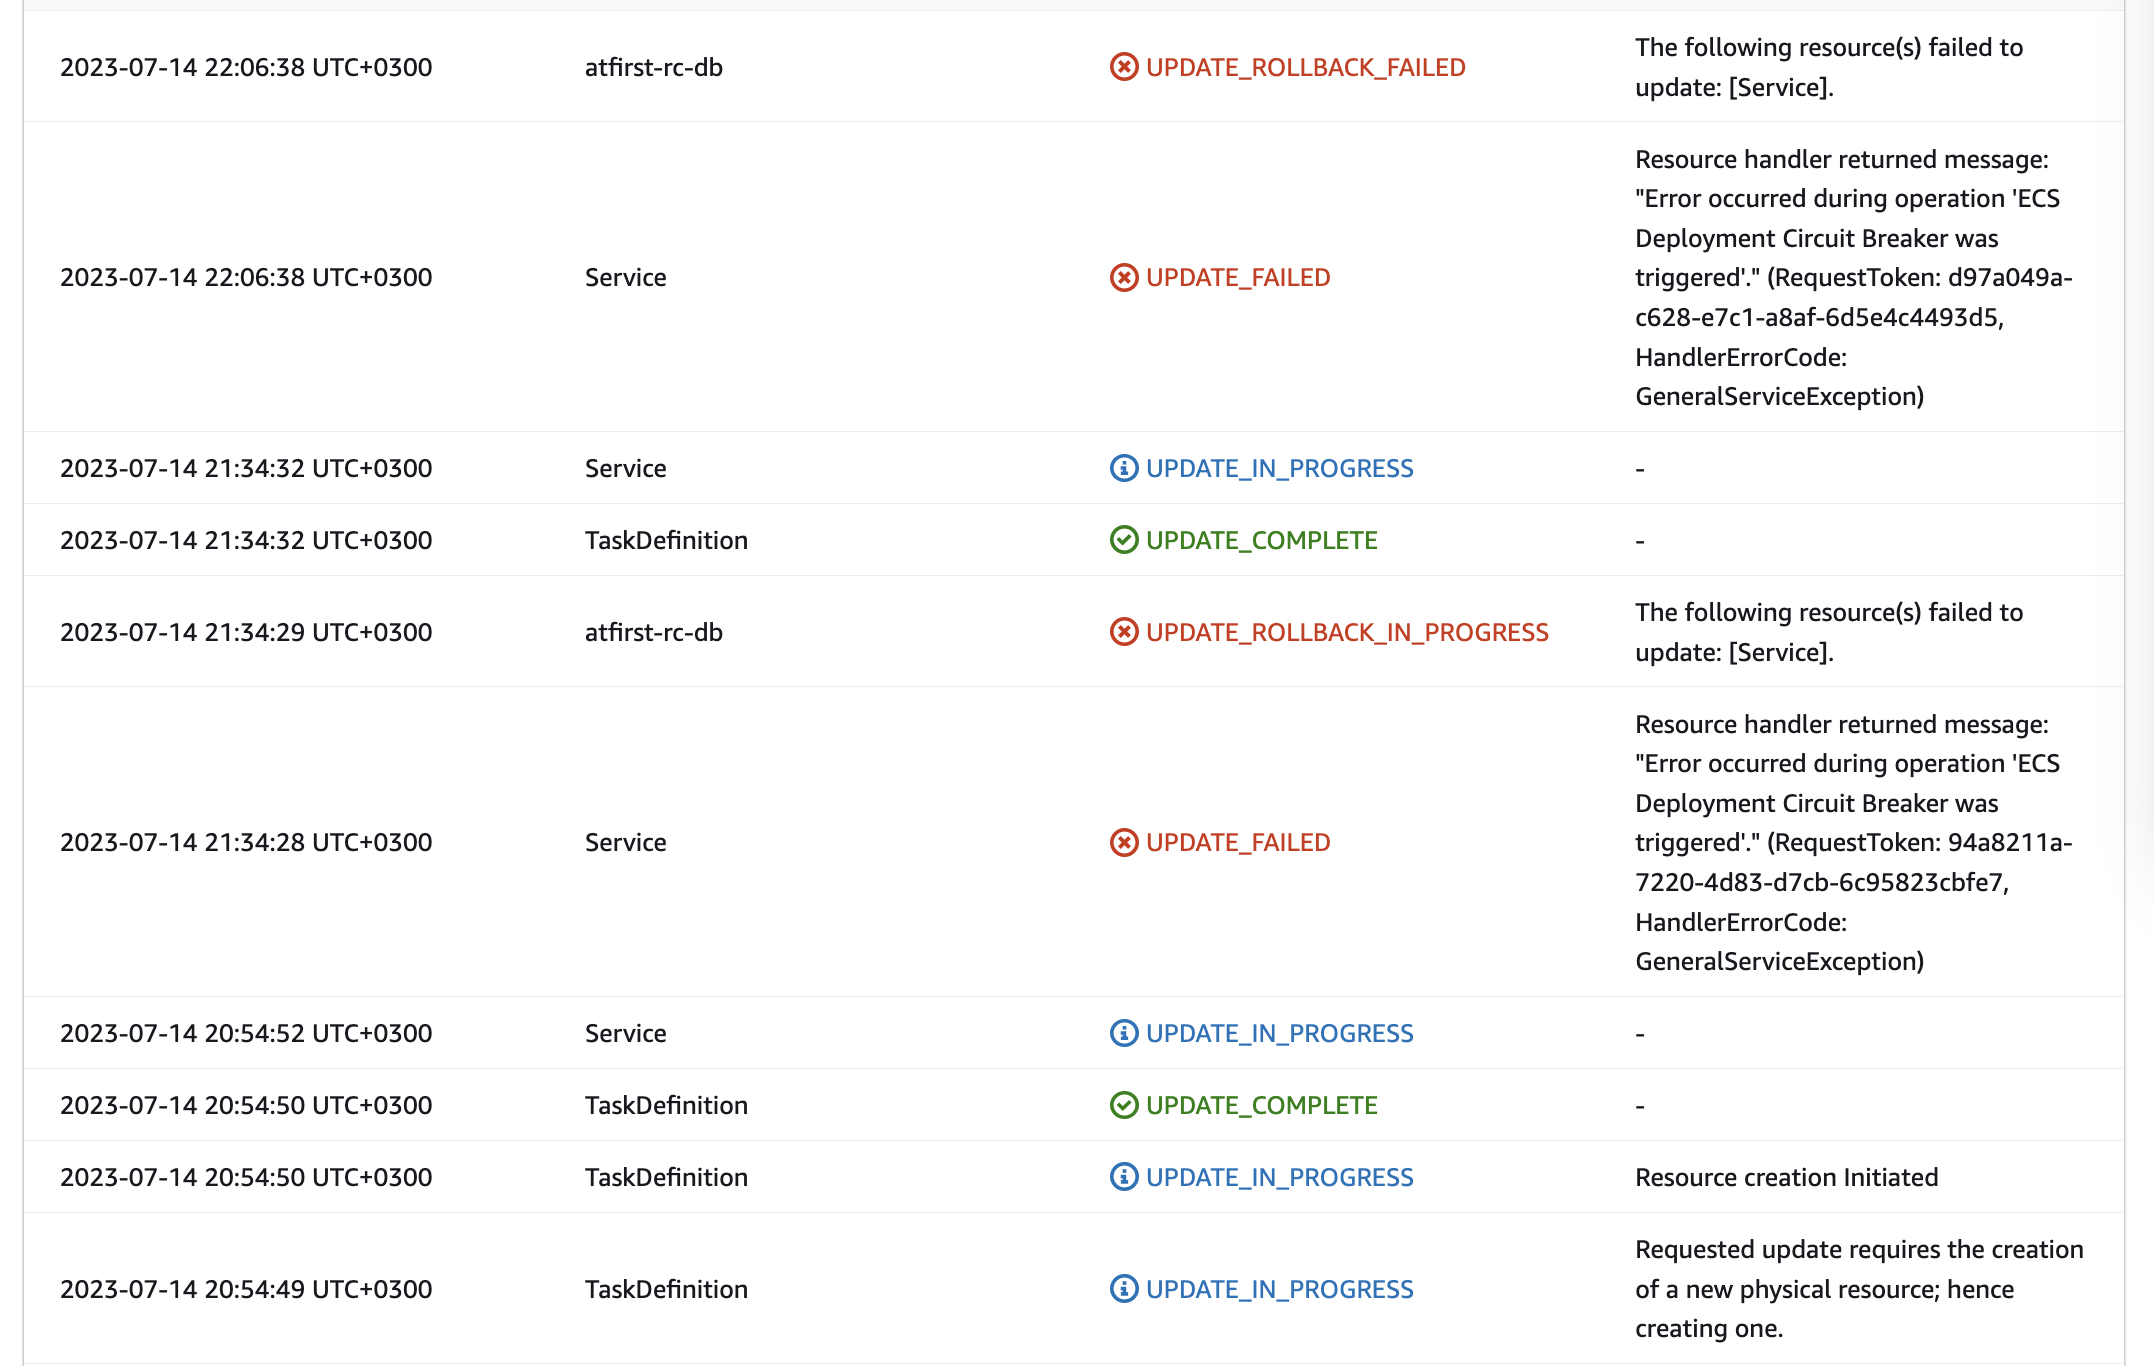
Task: Select the UPDATE_COMPLETE status at 20:54:50
Action: (1262, 1105)
